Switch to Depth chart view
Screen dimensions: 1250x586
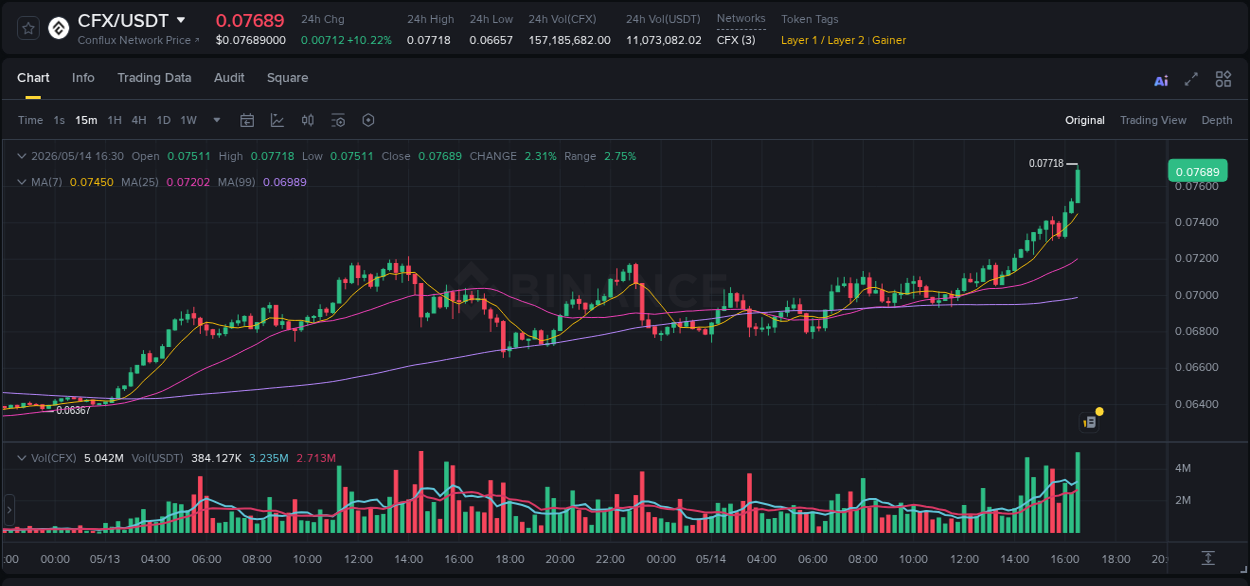(x=1217, y=120)
